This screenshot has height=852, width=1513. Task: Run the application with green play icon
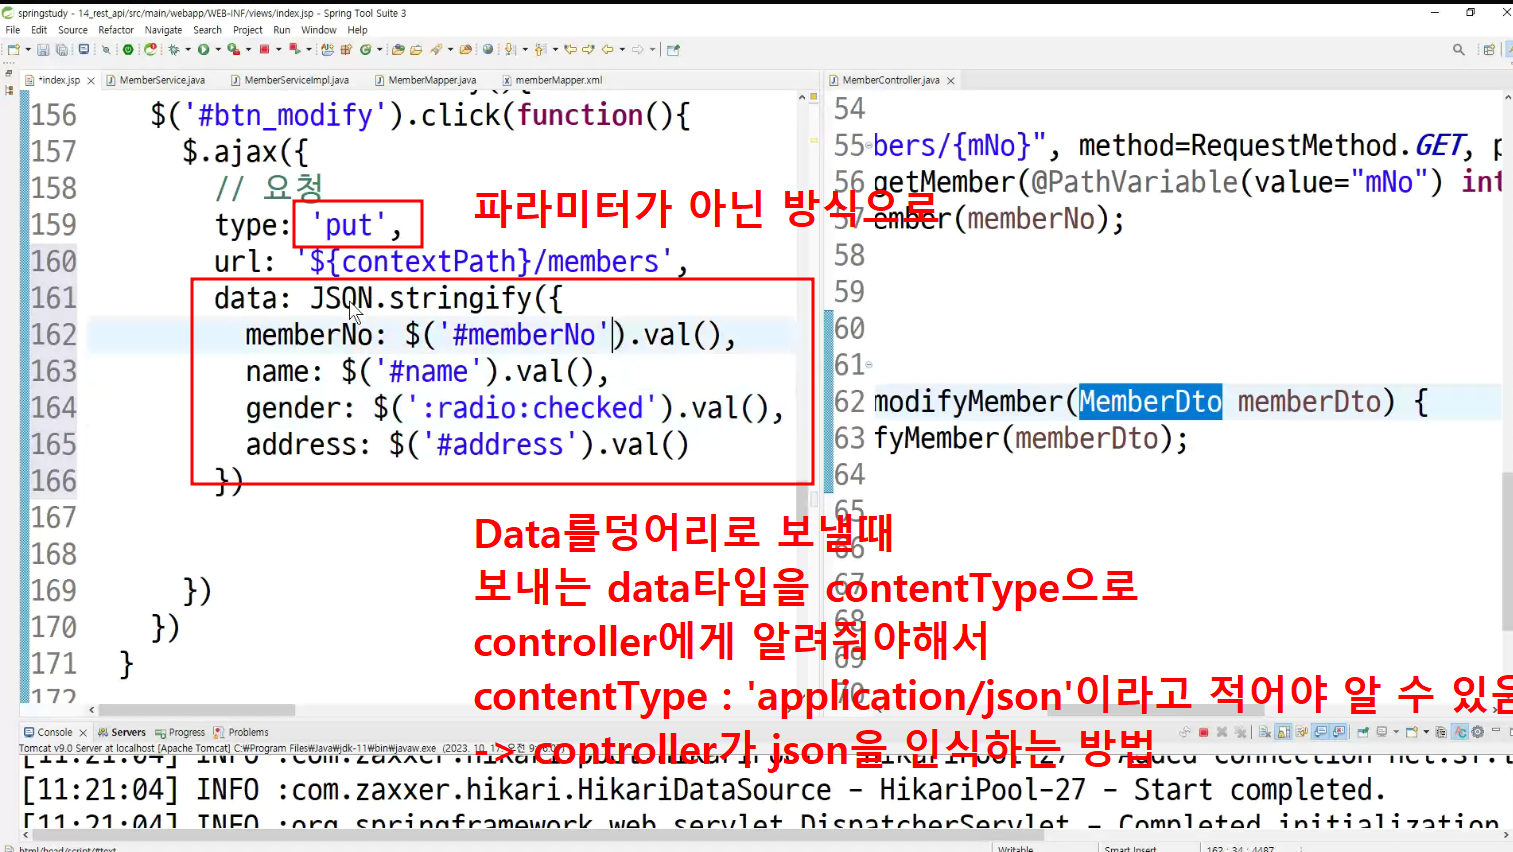[204, 49]
